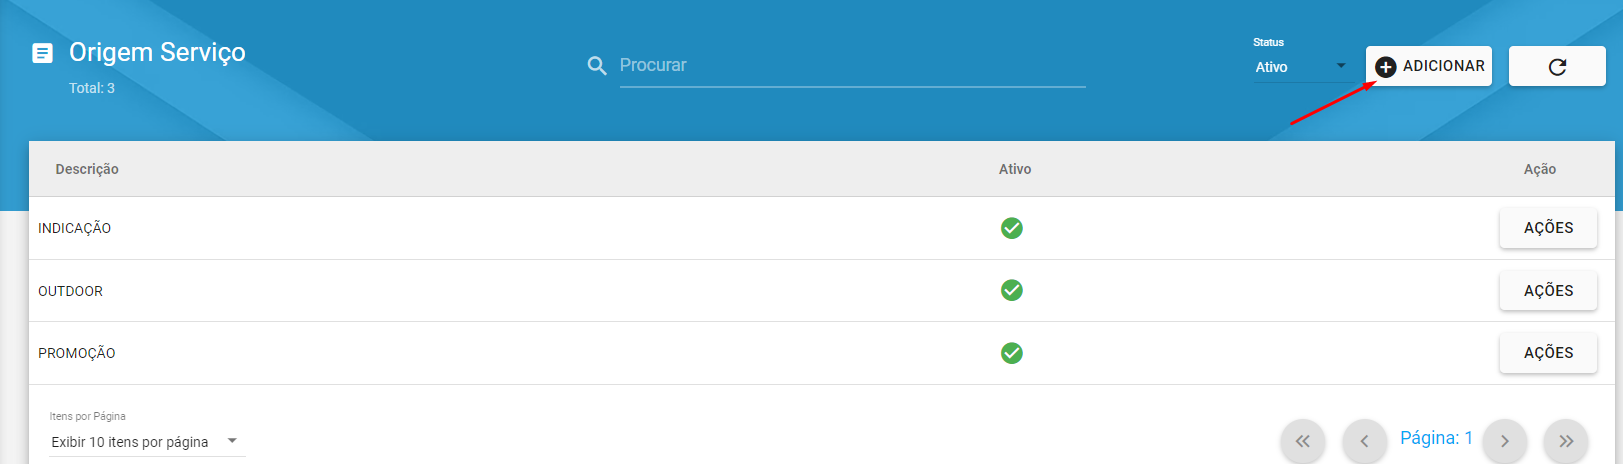
Task: Click the green active check for PROMOÇÃO
Action: [x=1012, y=353]
